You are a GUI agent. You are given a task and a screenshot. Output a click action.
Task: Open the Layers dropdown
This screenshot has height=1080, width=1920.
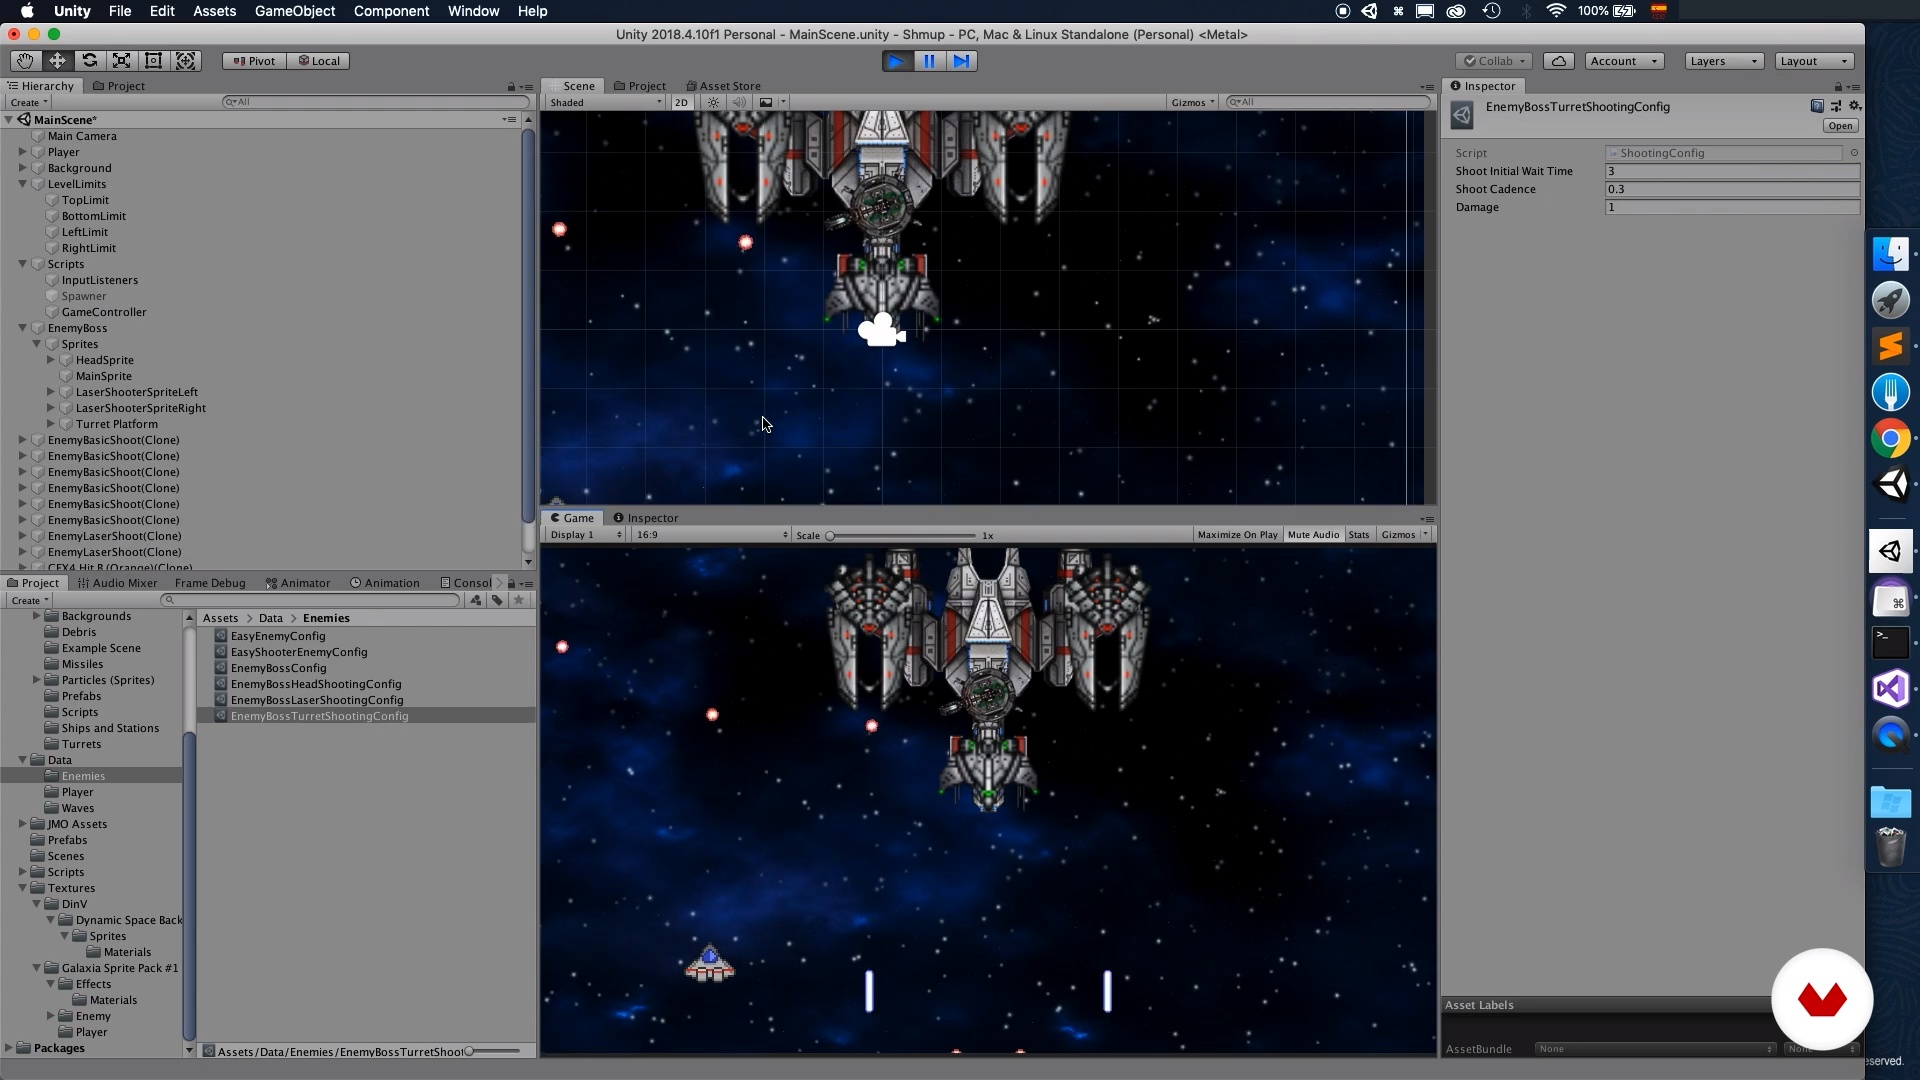[1724, 61]
